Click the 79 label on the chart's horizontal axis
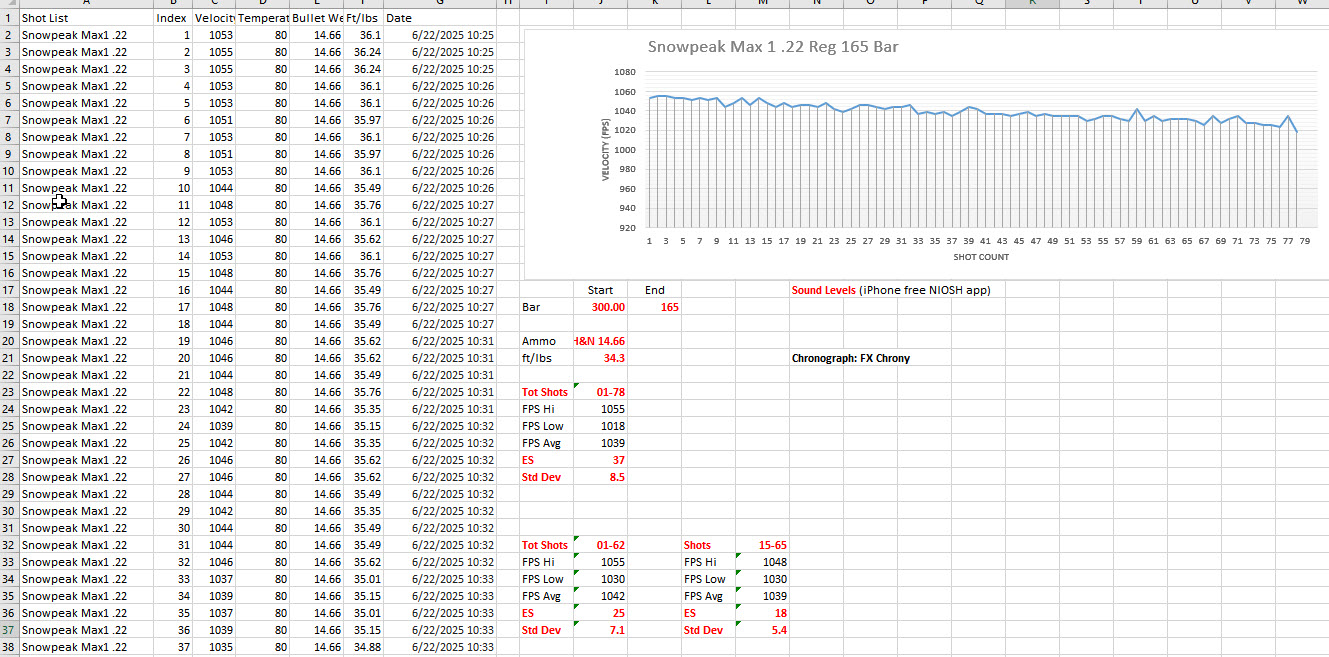Viewport: 1329px width, 657px height. (1305, 241)
